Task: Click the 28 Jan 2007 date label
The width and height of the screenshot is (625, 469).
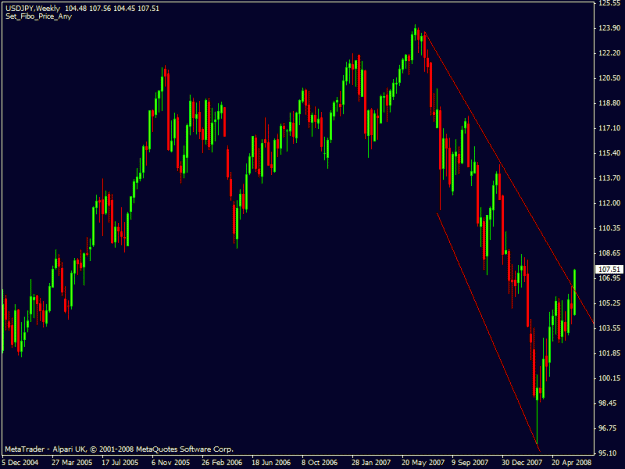Action: 371,463
